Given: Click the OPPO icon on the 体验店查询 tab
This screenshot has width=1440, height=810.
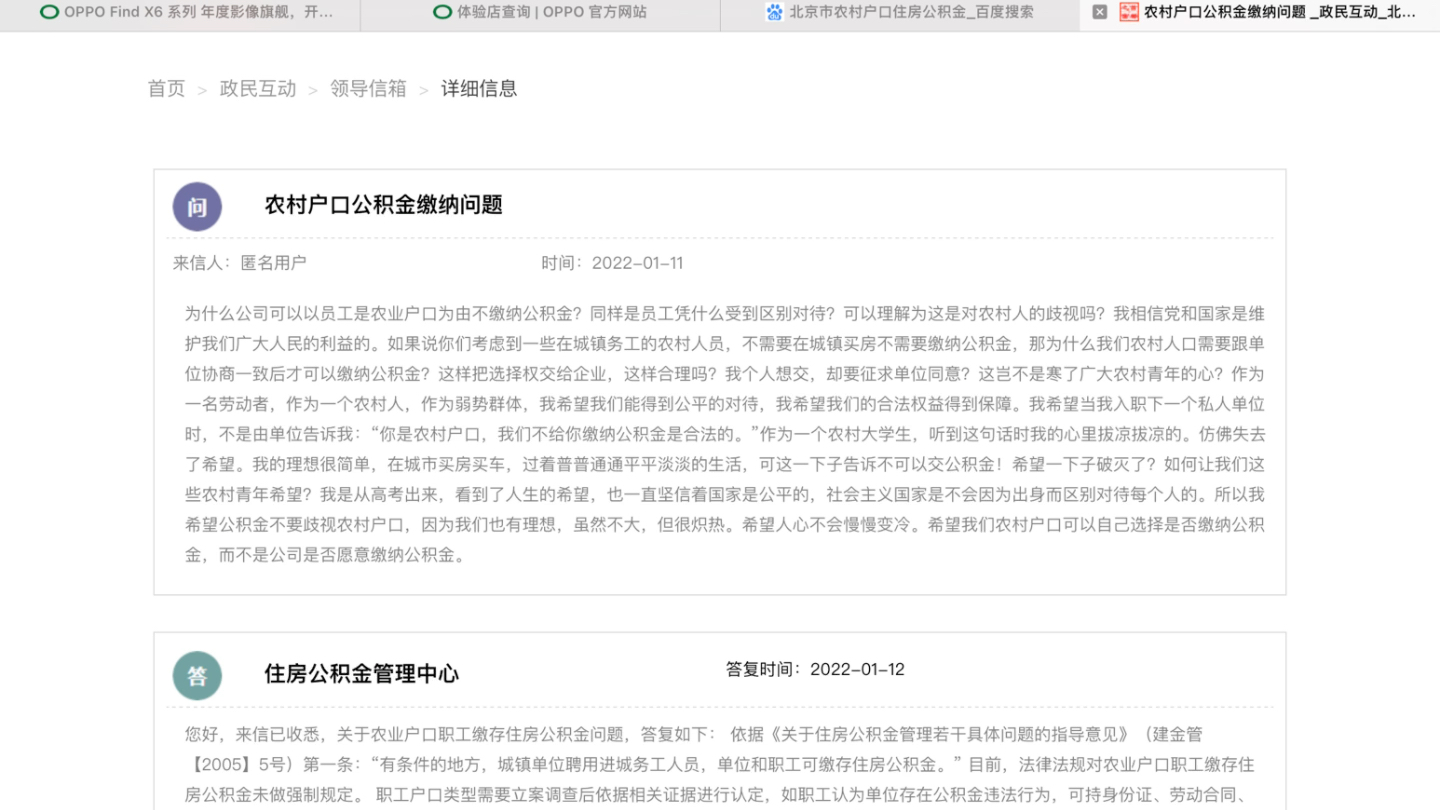Looking at the screenshot, I should (441, 13).
